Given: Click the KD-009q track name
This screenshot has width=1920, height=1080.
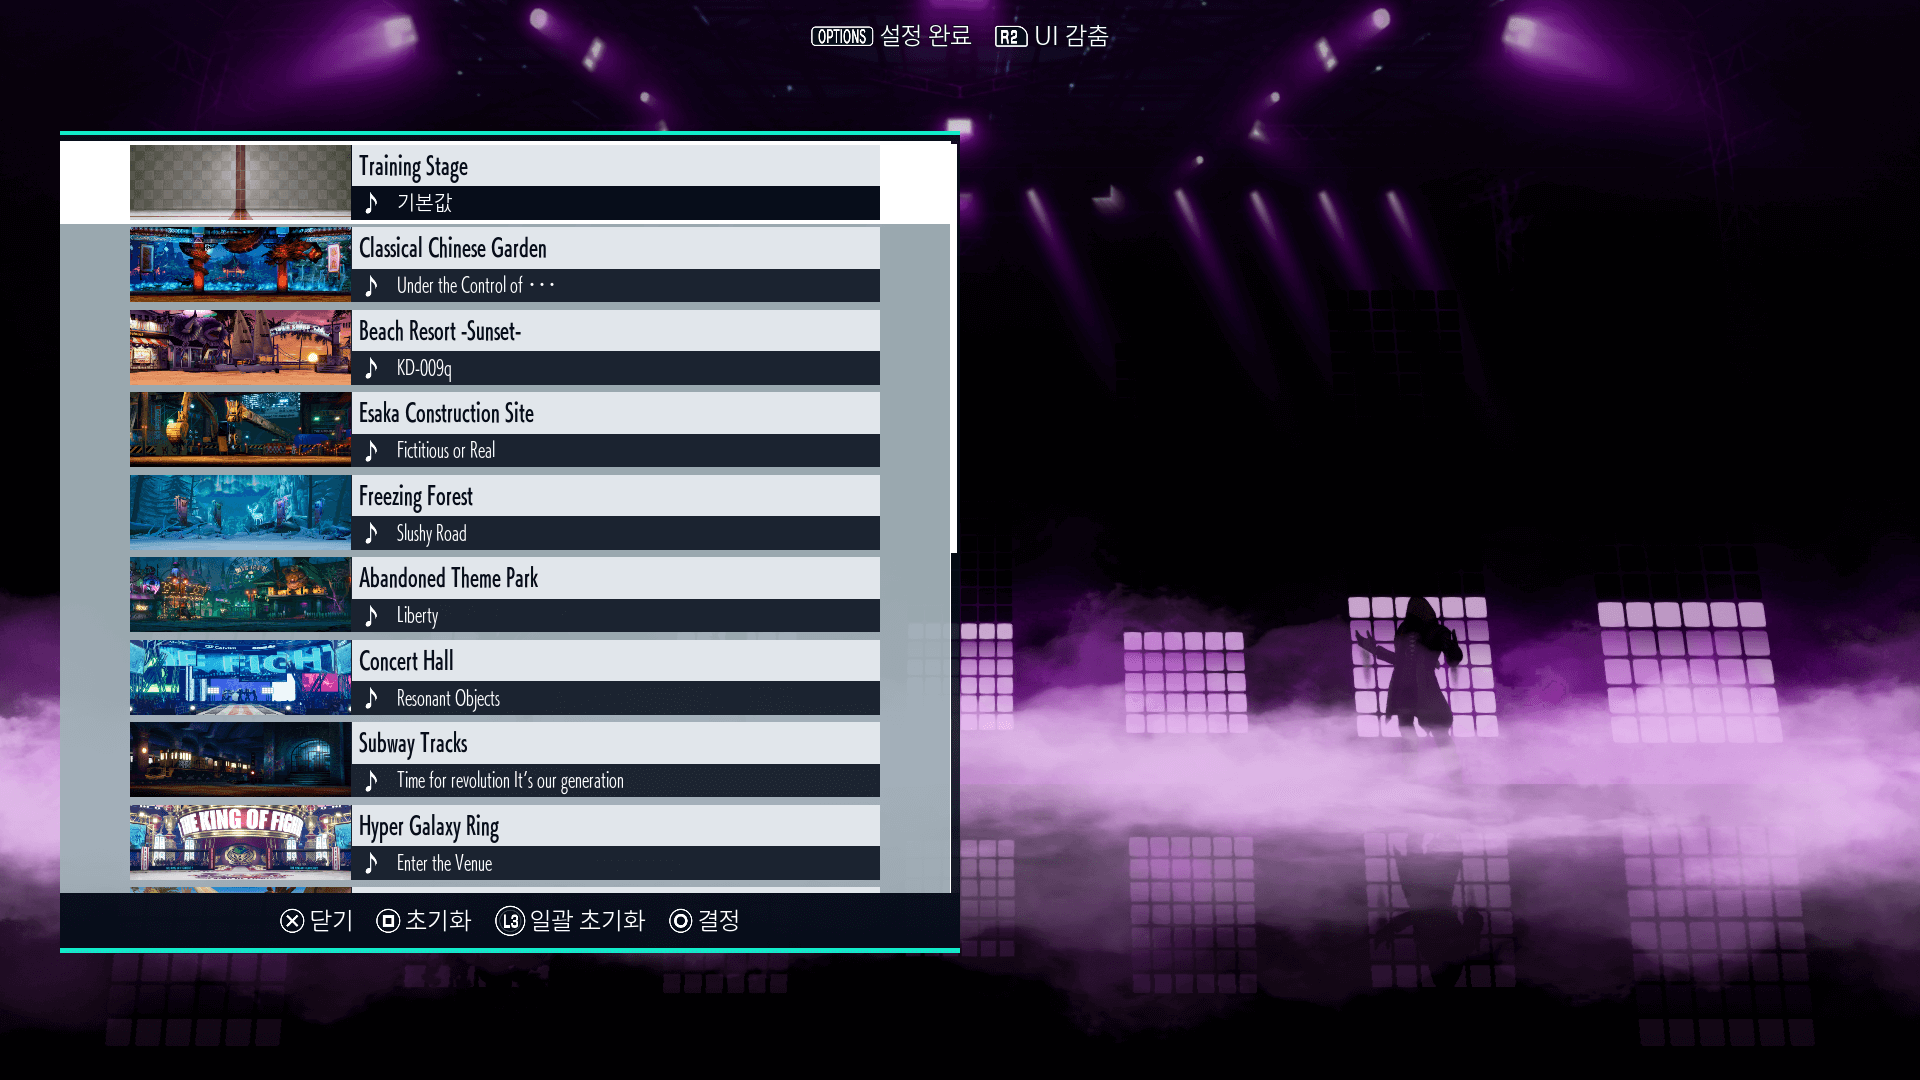Looking at the screenshot, I should click(x=424, y=368).
